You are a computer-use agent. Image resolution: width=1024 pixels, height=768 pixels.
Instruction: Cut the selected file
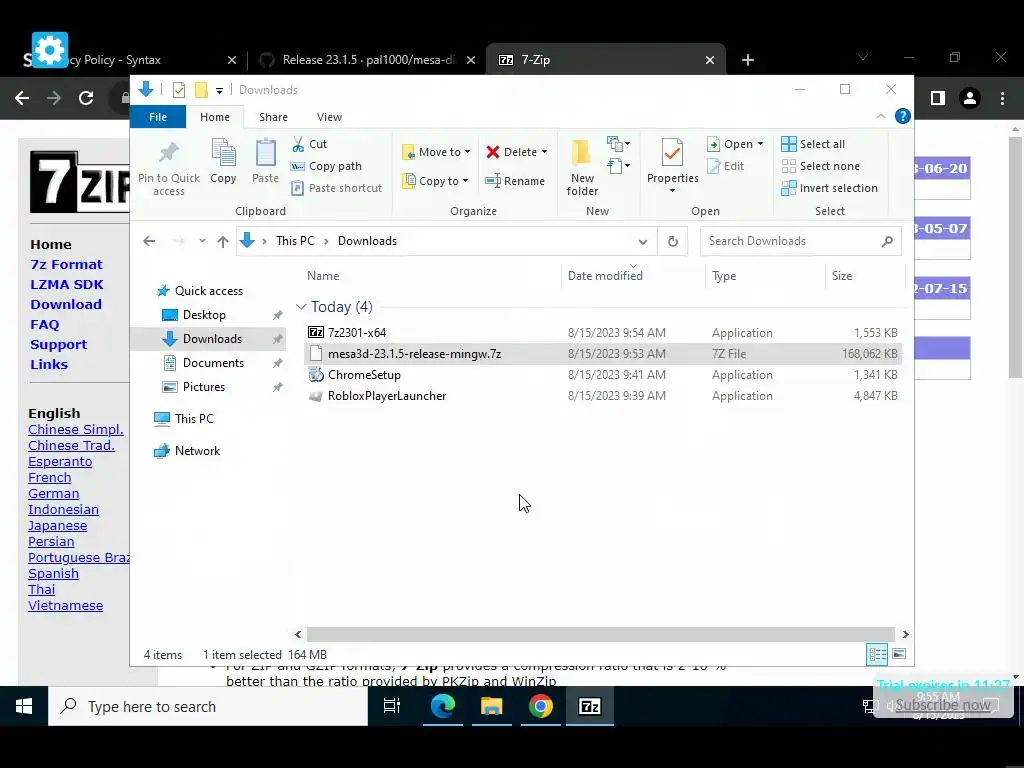[310, 144]
